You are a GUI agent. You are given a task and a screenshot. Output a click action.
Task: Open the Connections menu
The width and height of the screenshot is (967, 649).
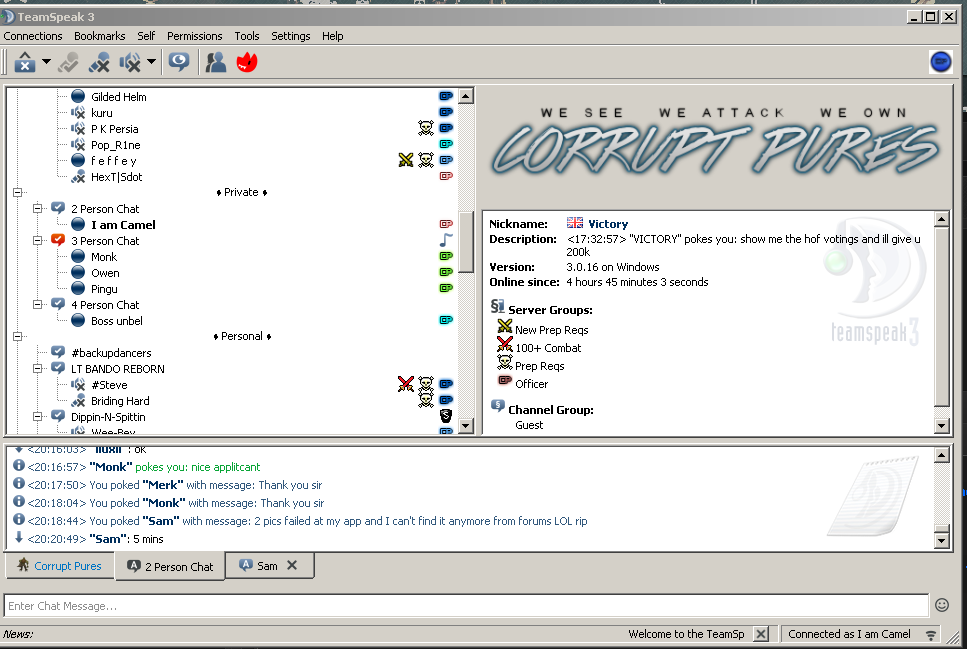[33, 36]
